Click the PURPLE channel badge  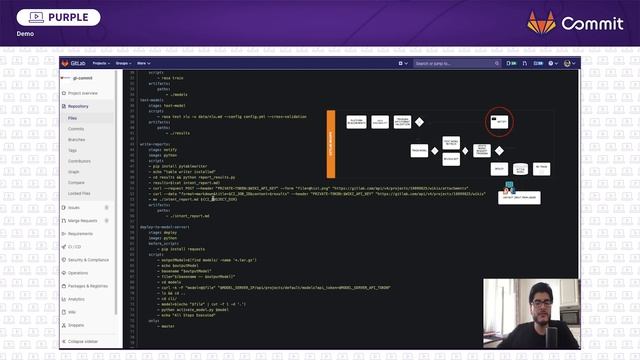[x=58, y=18]
